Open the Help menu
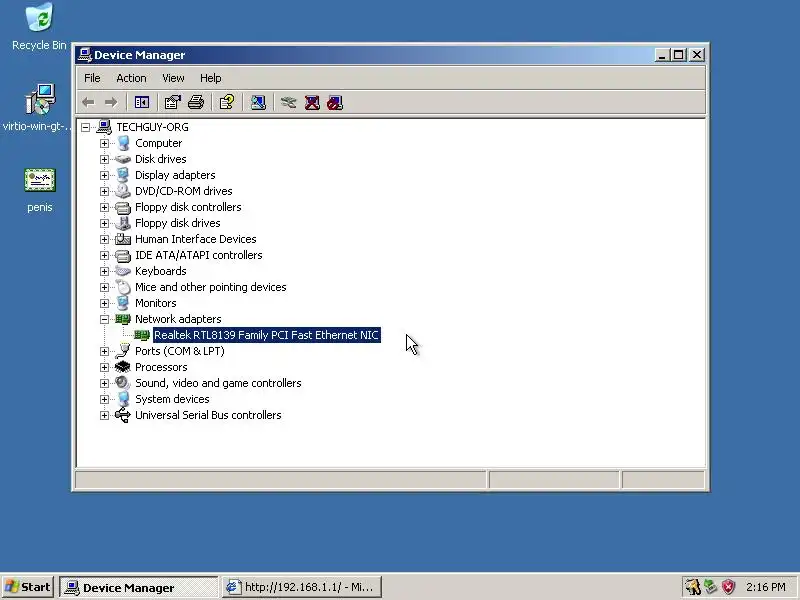 pyautogui.click(x=210, y=78)
